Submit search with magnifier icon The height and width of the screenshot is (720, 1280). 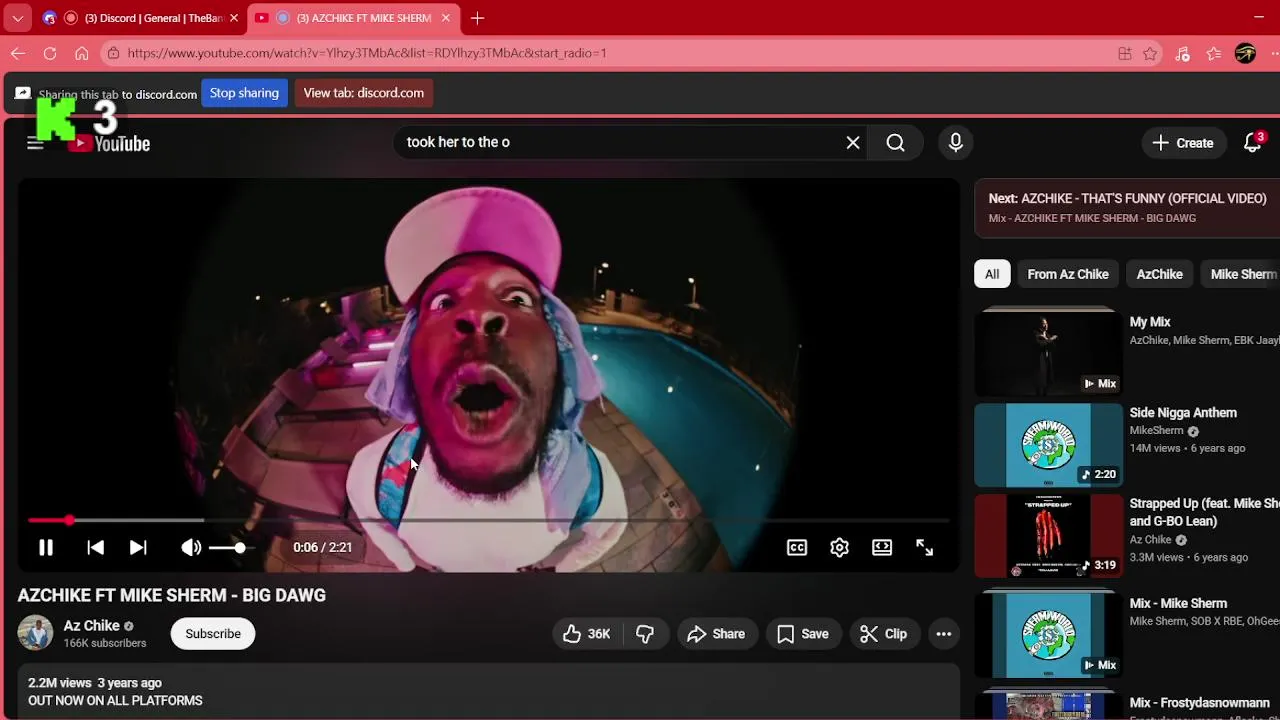coord(895,143)
